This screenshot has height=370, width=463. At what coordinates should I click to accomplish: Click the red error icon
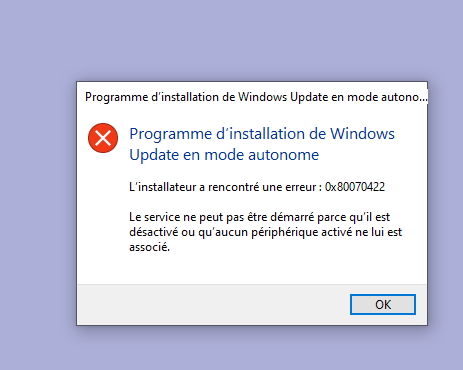tap(103, 138)
